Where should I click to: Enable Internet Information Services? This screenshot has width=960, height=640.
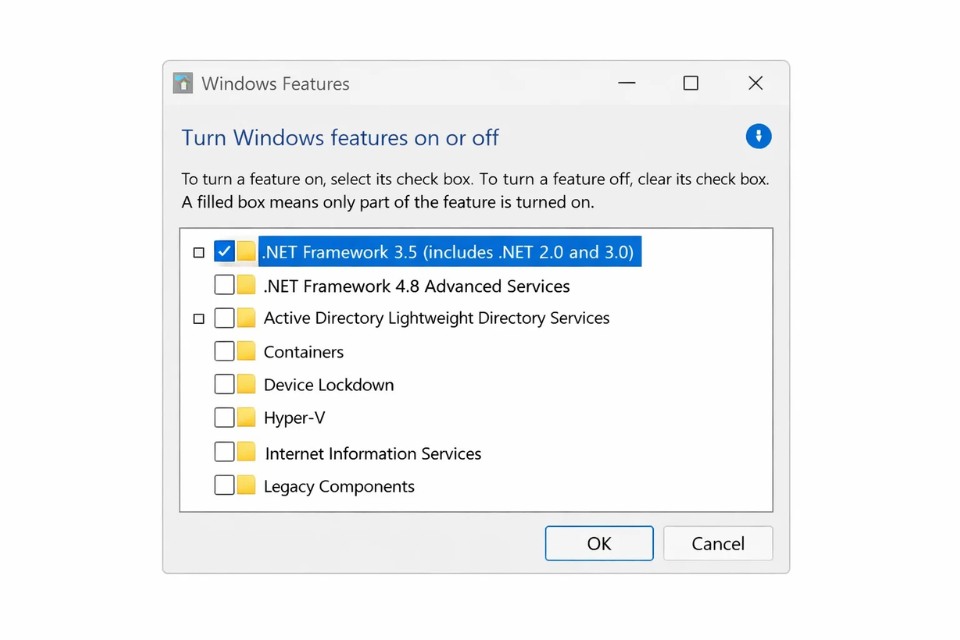pyautogui.click(x=224, y=451)
